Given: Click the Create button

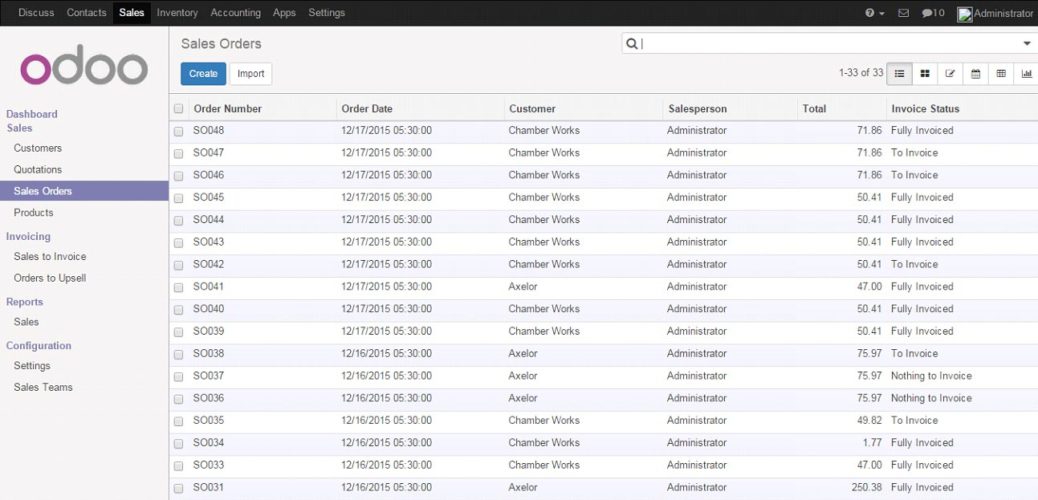Looking at the screenshot, I should click(x=203, y=74).
